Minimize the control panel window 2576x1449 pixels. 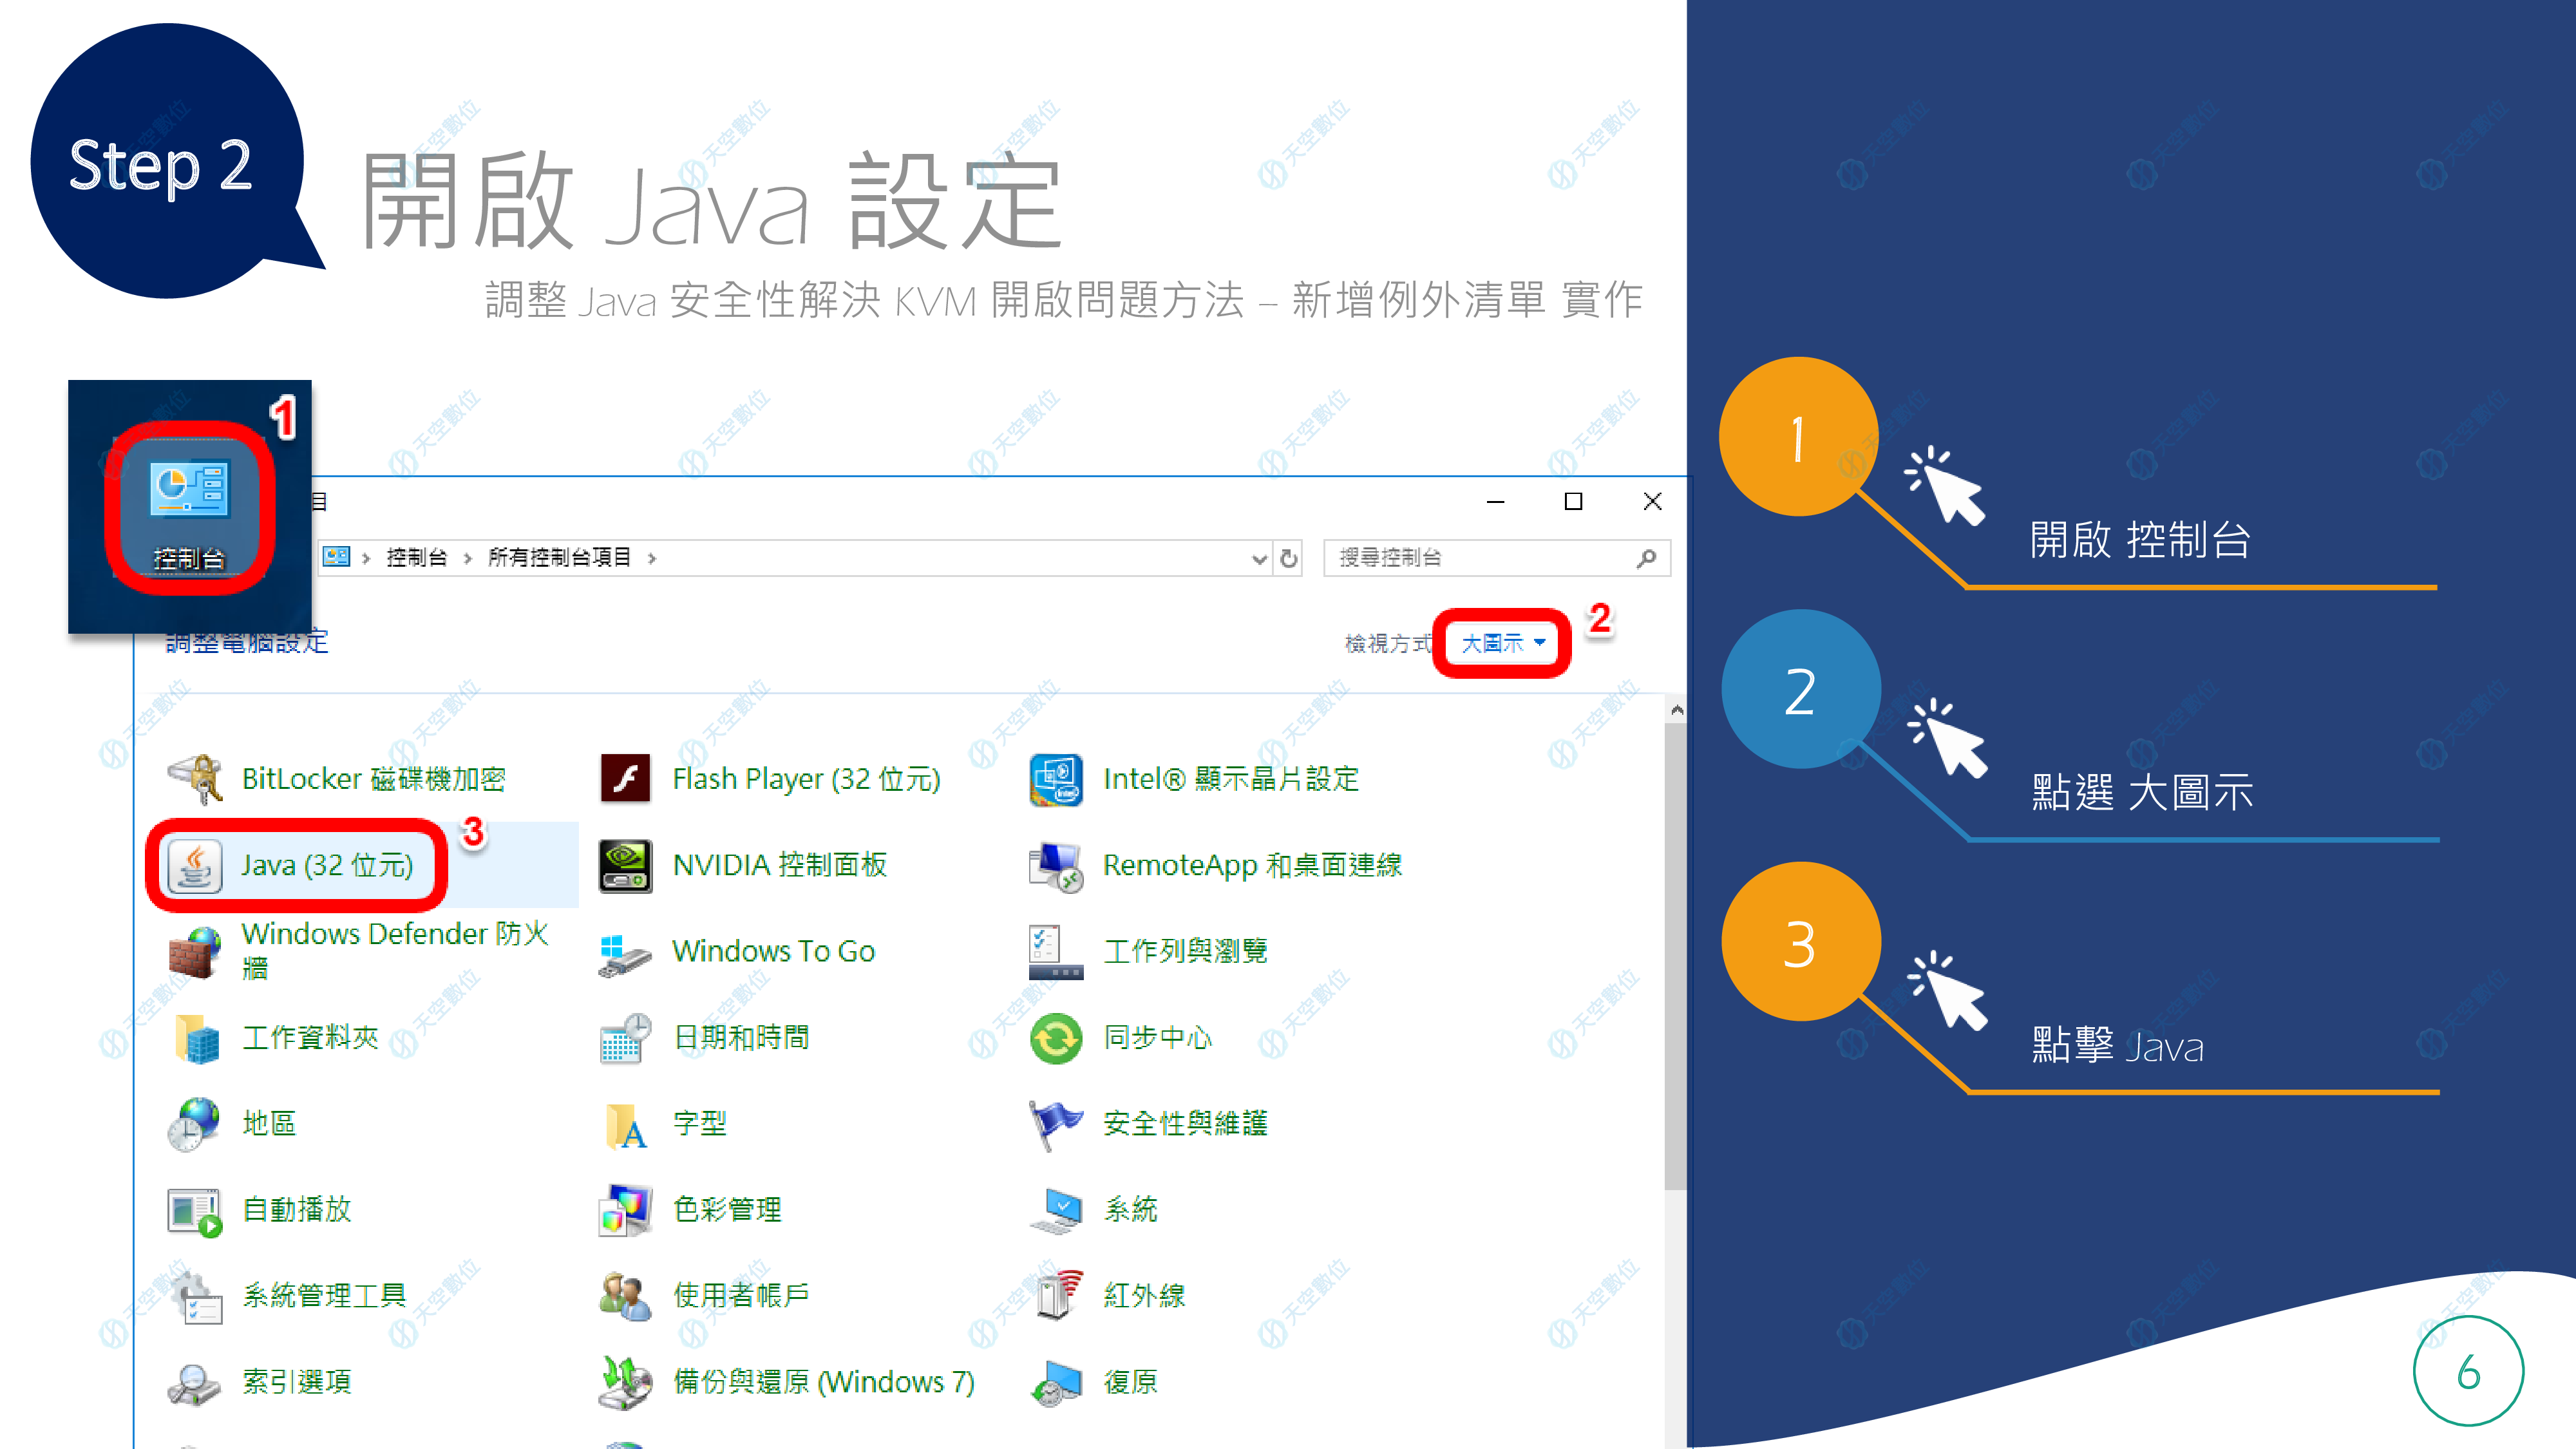pos(1495,501)
